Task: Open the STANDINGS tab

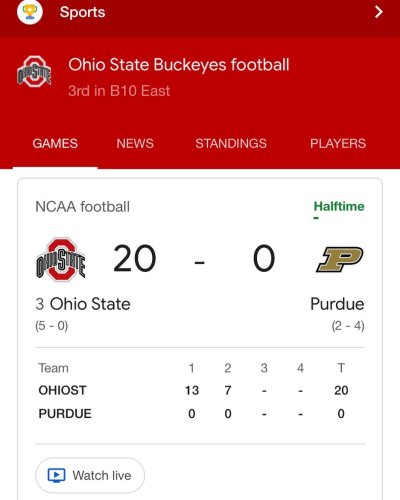Action: coord(231,143)
